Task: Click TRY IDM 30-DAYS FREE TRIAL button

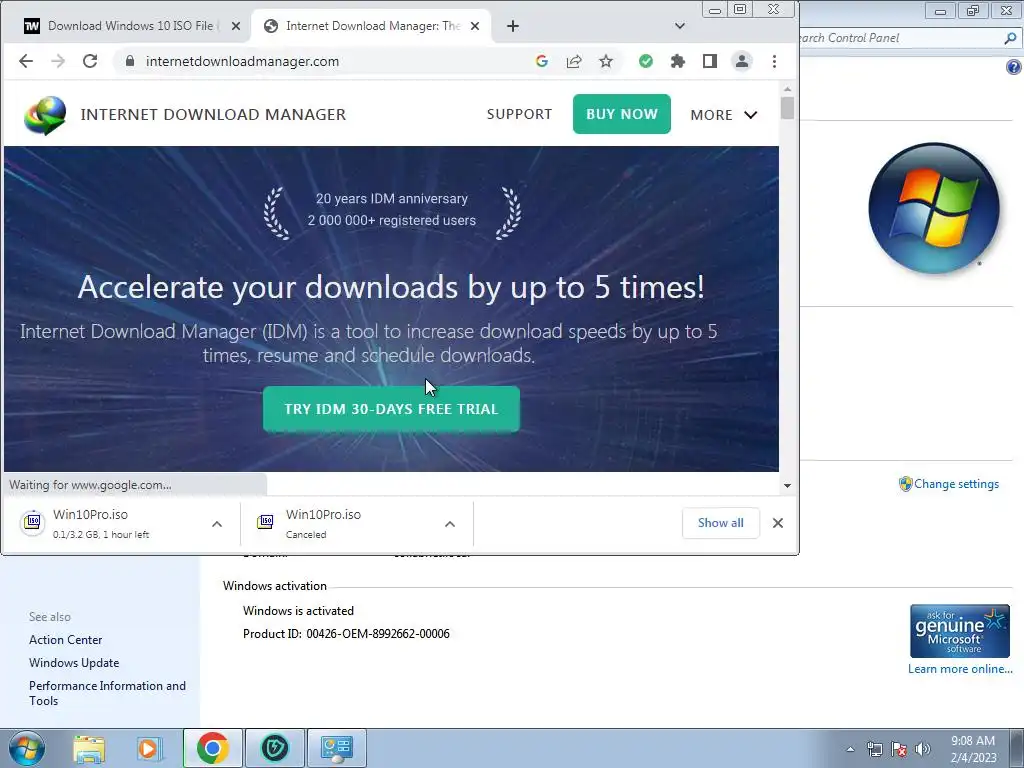Action: (x=391, y=409)
